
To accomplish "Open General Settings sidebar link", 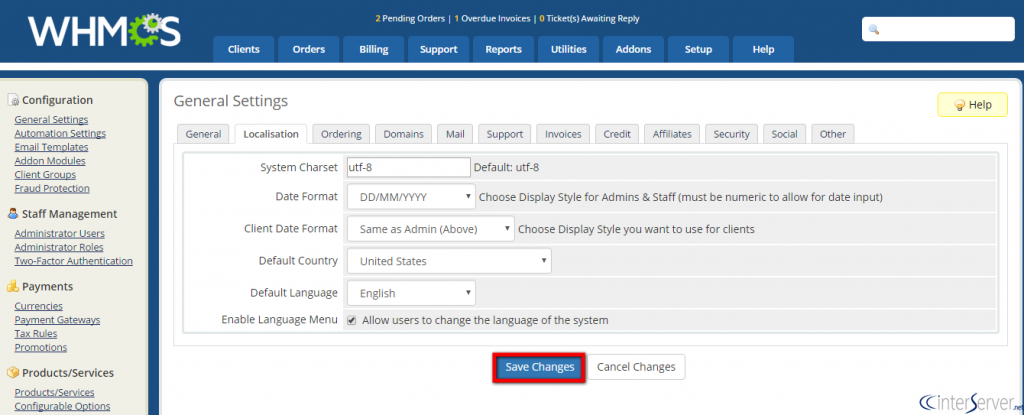I will pyautogui.click(x=51, y=120).
